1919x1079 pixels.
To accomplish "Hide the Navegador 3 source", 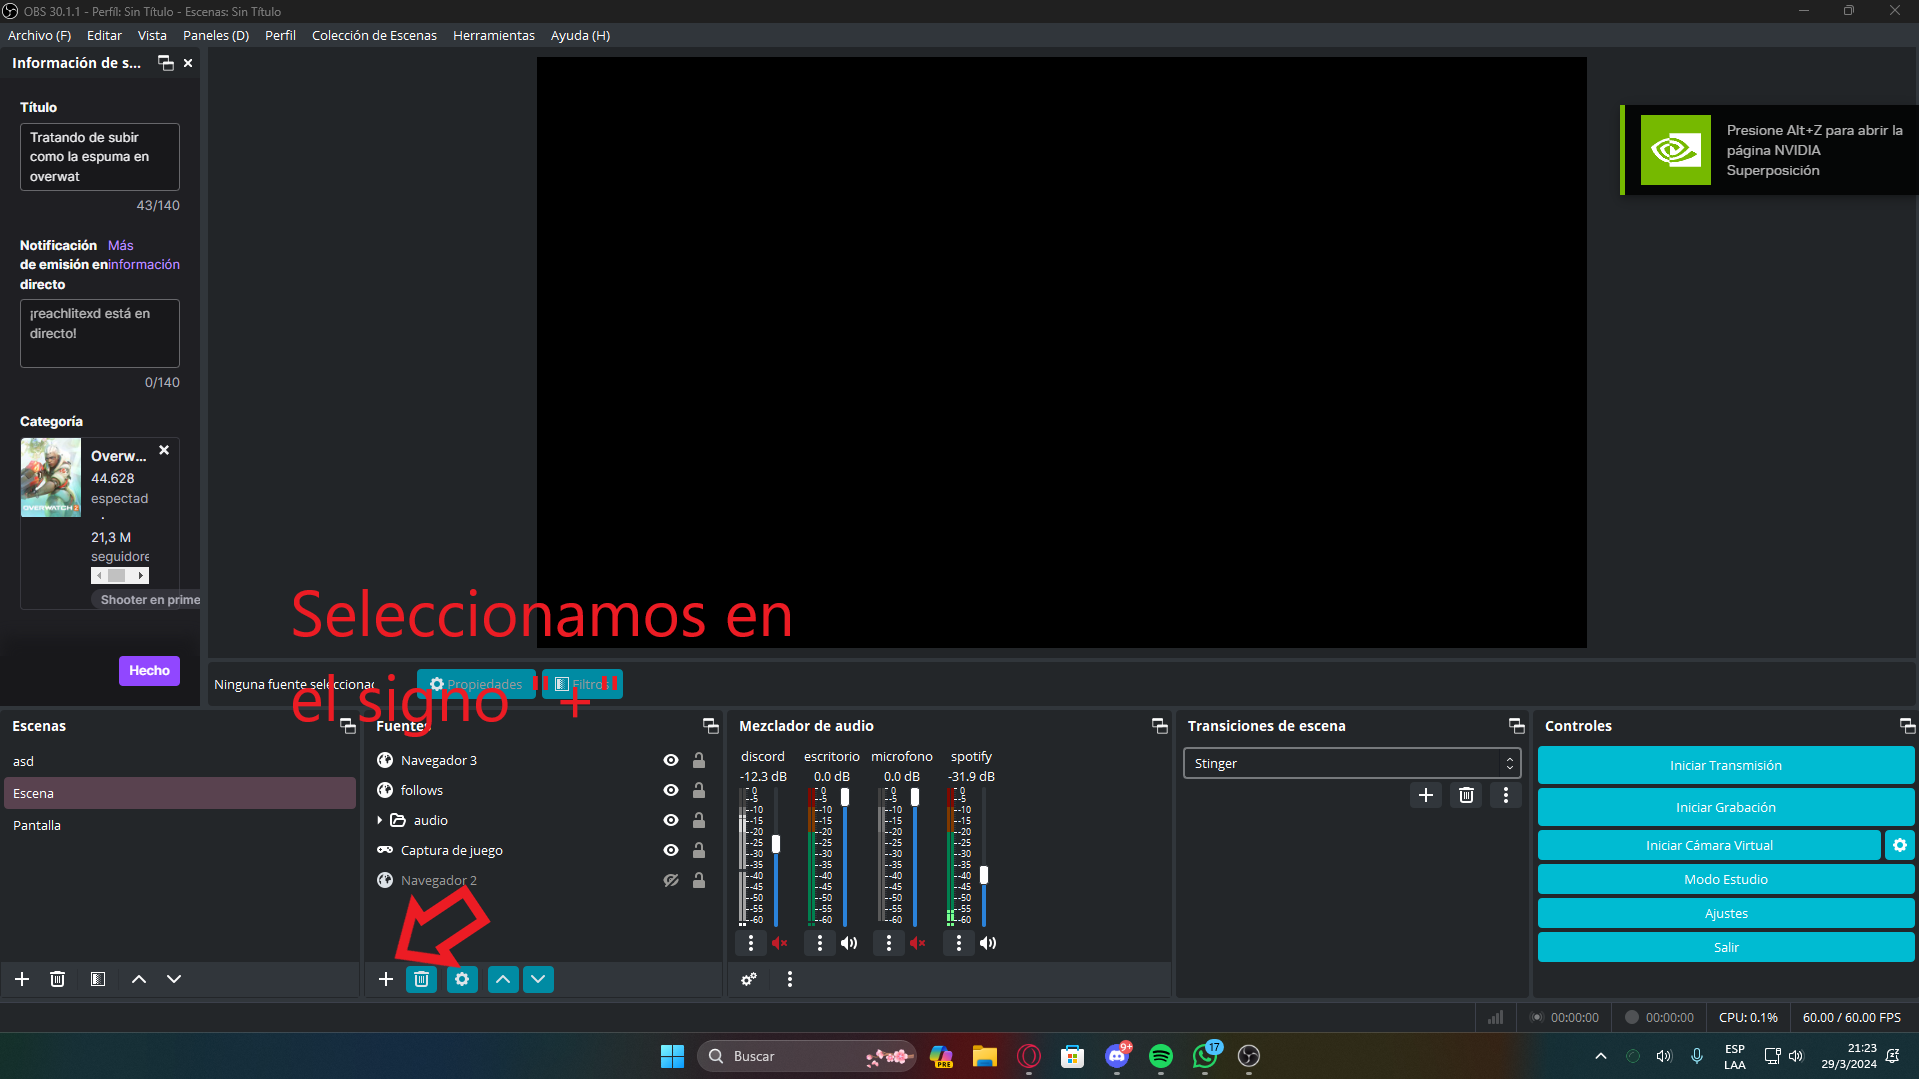I will click(671, 760).
